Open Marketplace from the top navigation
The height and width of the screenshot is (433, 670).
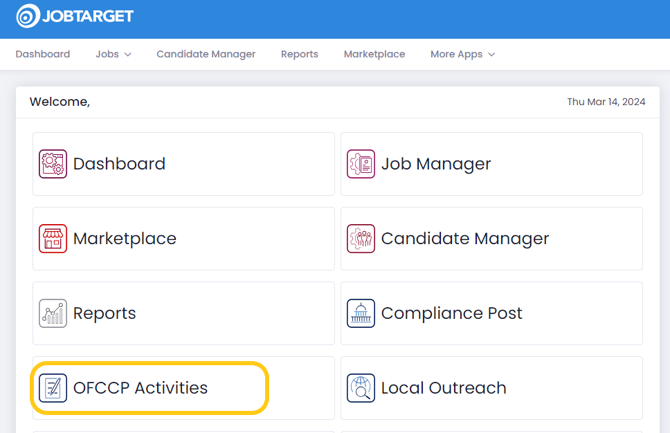click(x=374, y=54)
